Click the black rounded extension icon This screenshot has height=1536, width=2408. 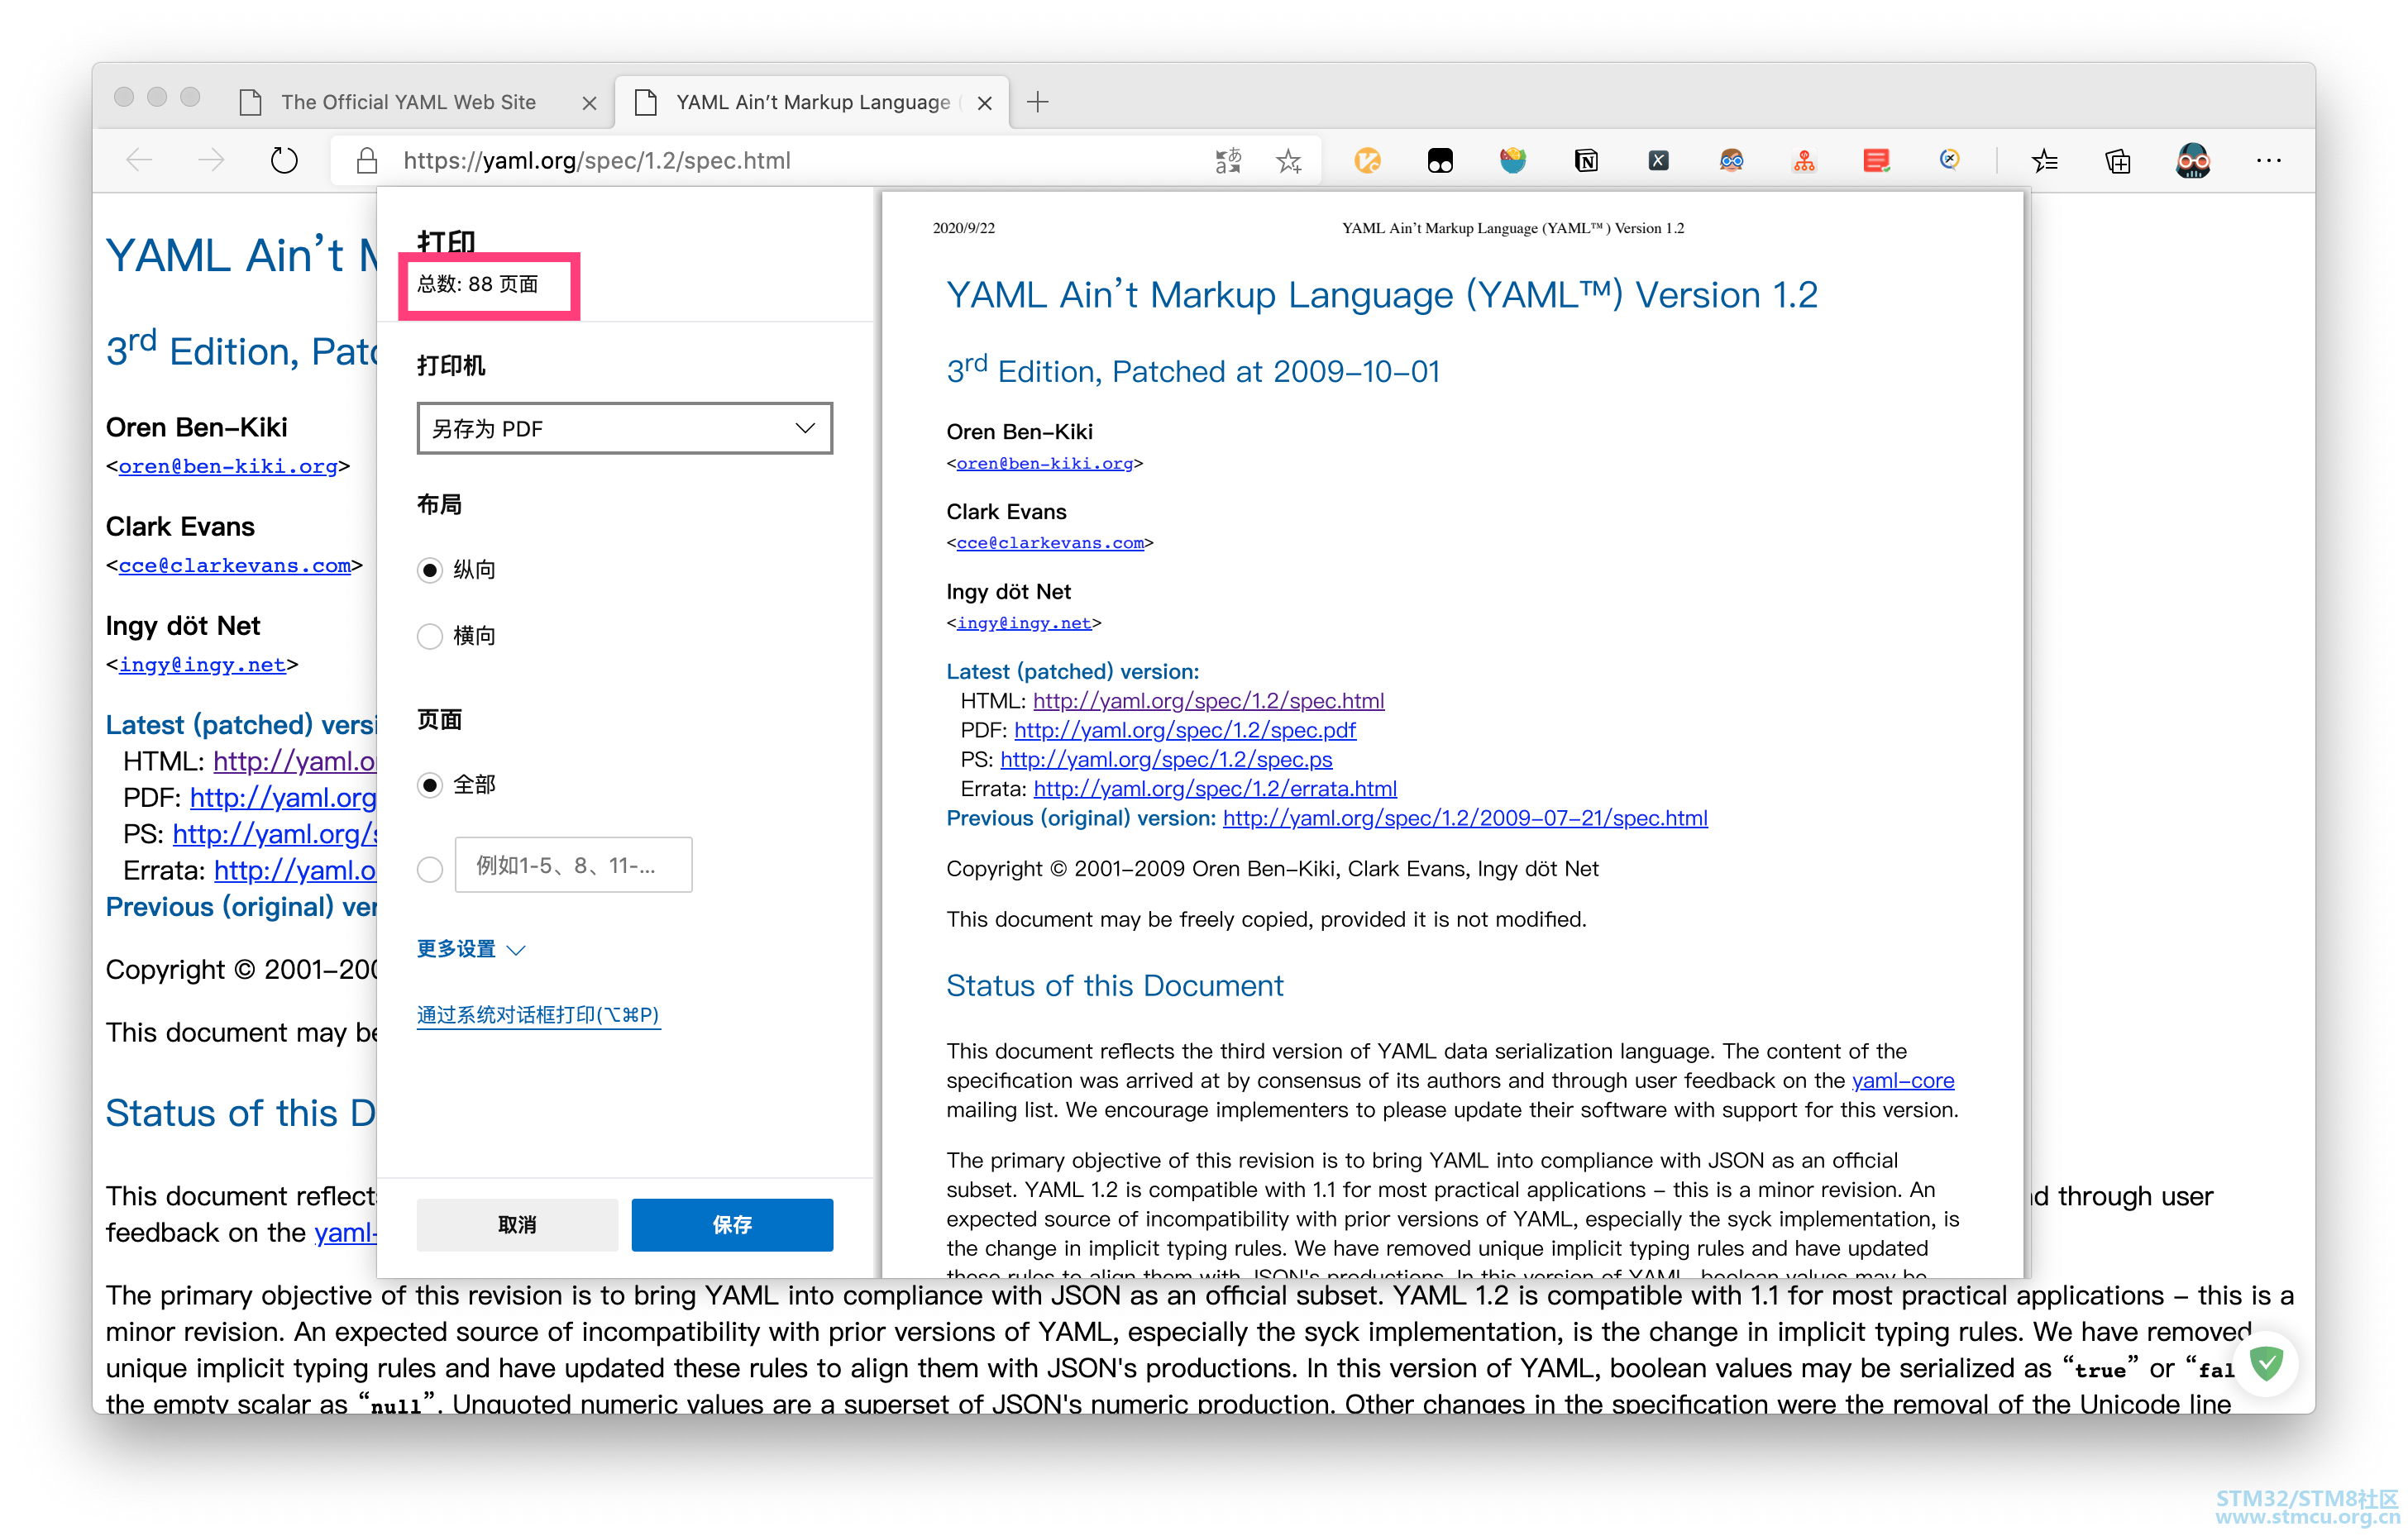[x=1440, y=160]
